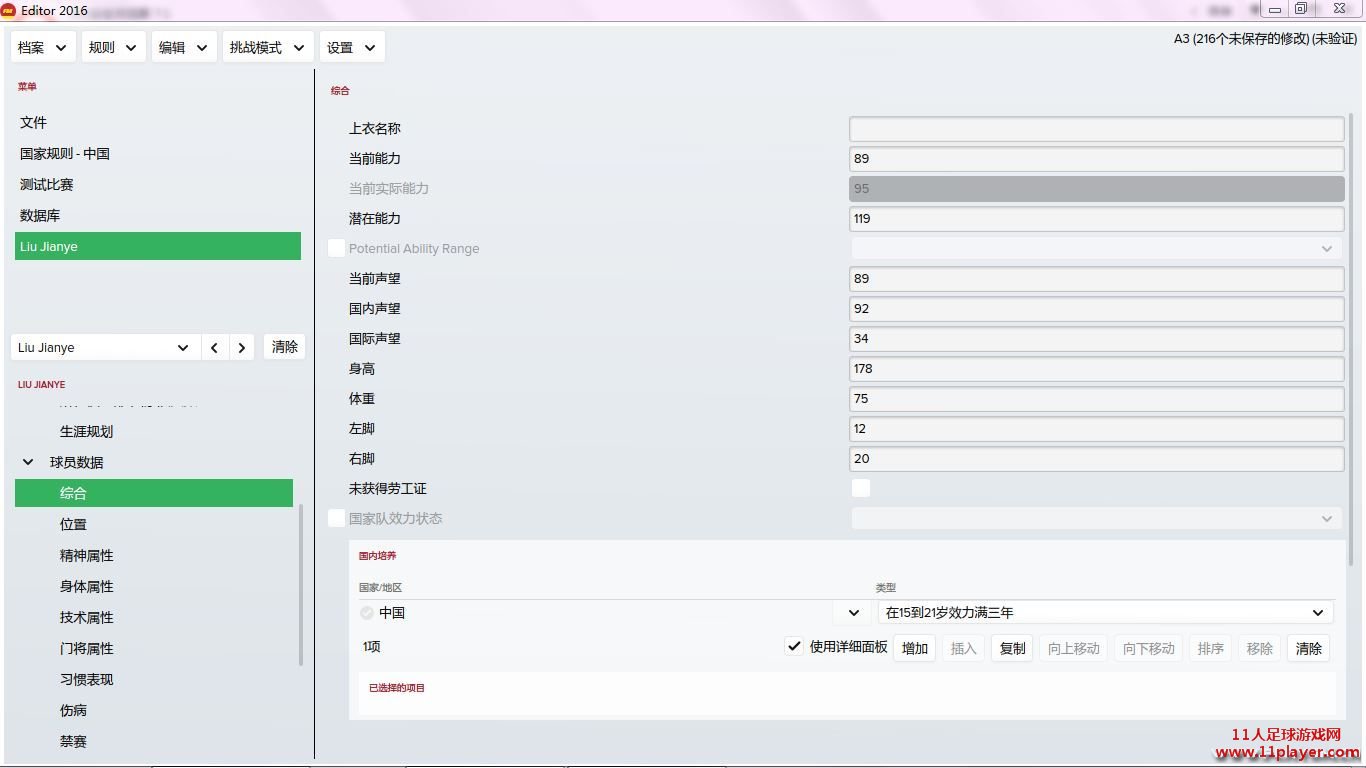Open the 国家队效力状态 dropdown
The image size is (1366, 768).
click(x=1096, y=518)
